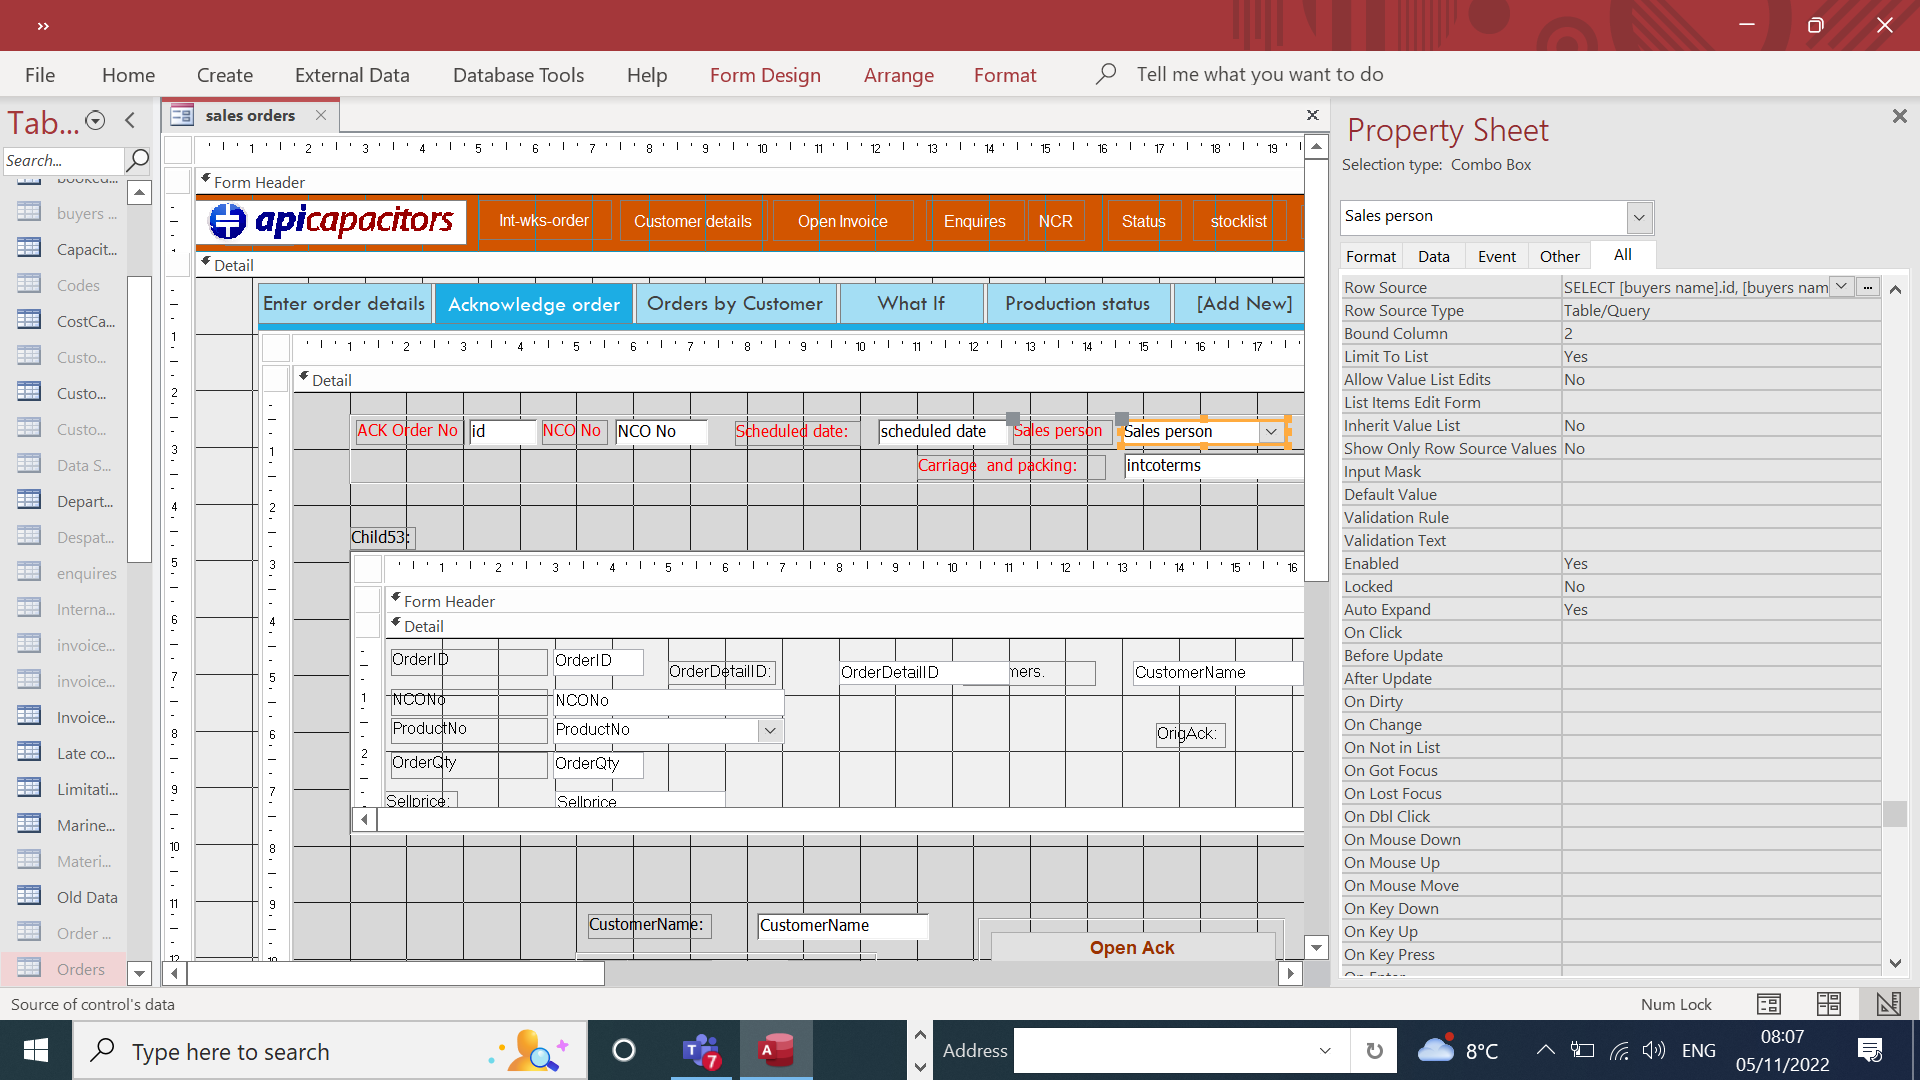The image size is (1920, 1080).
Task: Switch to Design View status bar icon
Action: click(1888, 1004)
